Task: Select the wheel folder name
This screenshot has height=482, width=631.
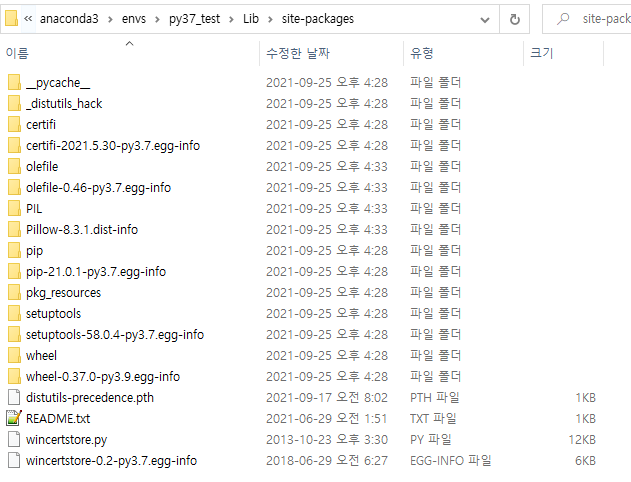Action: click(41, 355)
